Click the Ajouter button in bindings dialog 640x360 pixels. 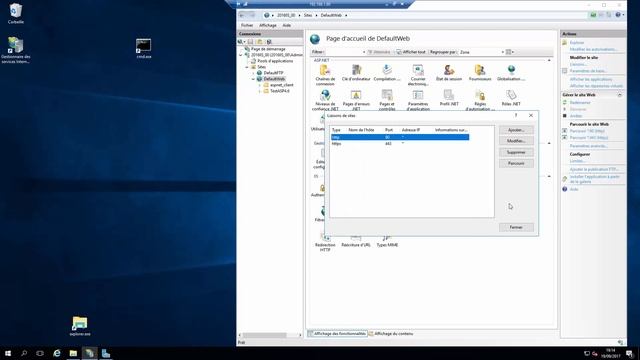click(x=516, y=130)
